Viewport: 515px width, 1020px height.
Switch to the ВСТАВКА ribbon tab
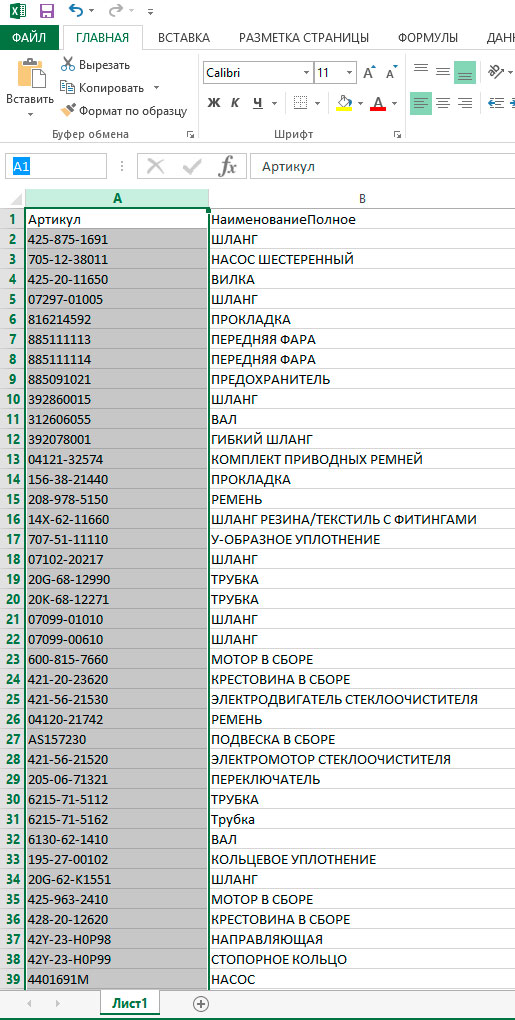pyautogui.click(x=184, y=38)
